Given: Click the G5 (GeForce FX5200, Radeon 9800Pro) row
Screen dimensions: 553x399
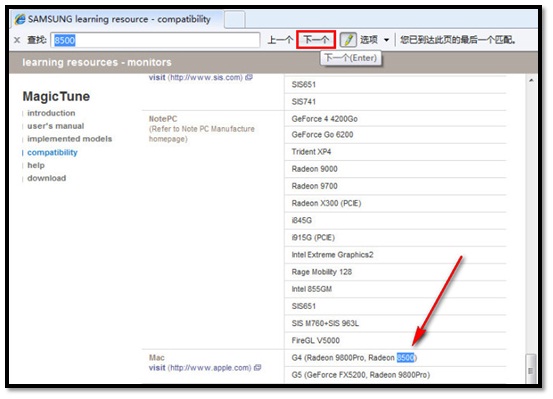Looking at the screenshot, I should (x=395, y=375).
